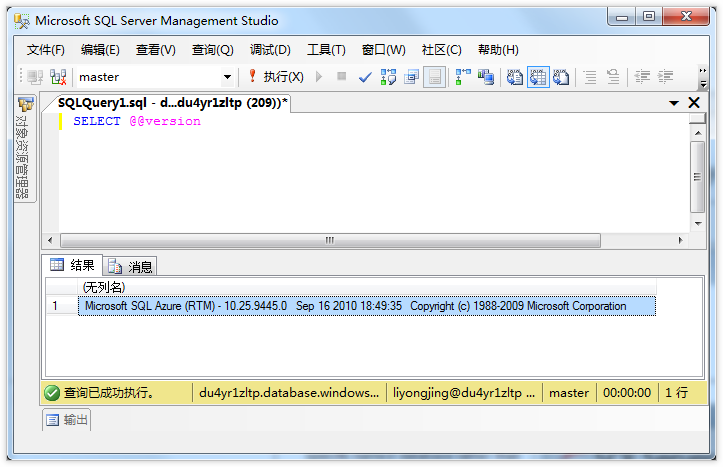The image size is (723, 467).
Task: Open the 查看(V) menu
Action: pos(155,50)
